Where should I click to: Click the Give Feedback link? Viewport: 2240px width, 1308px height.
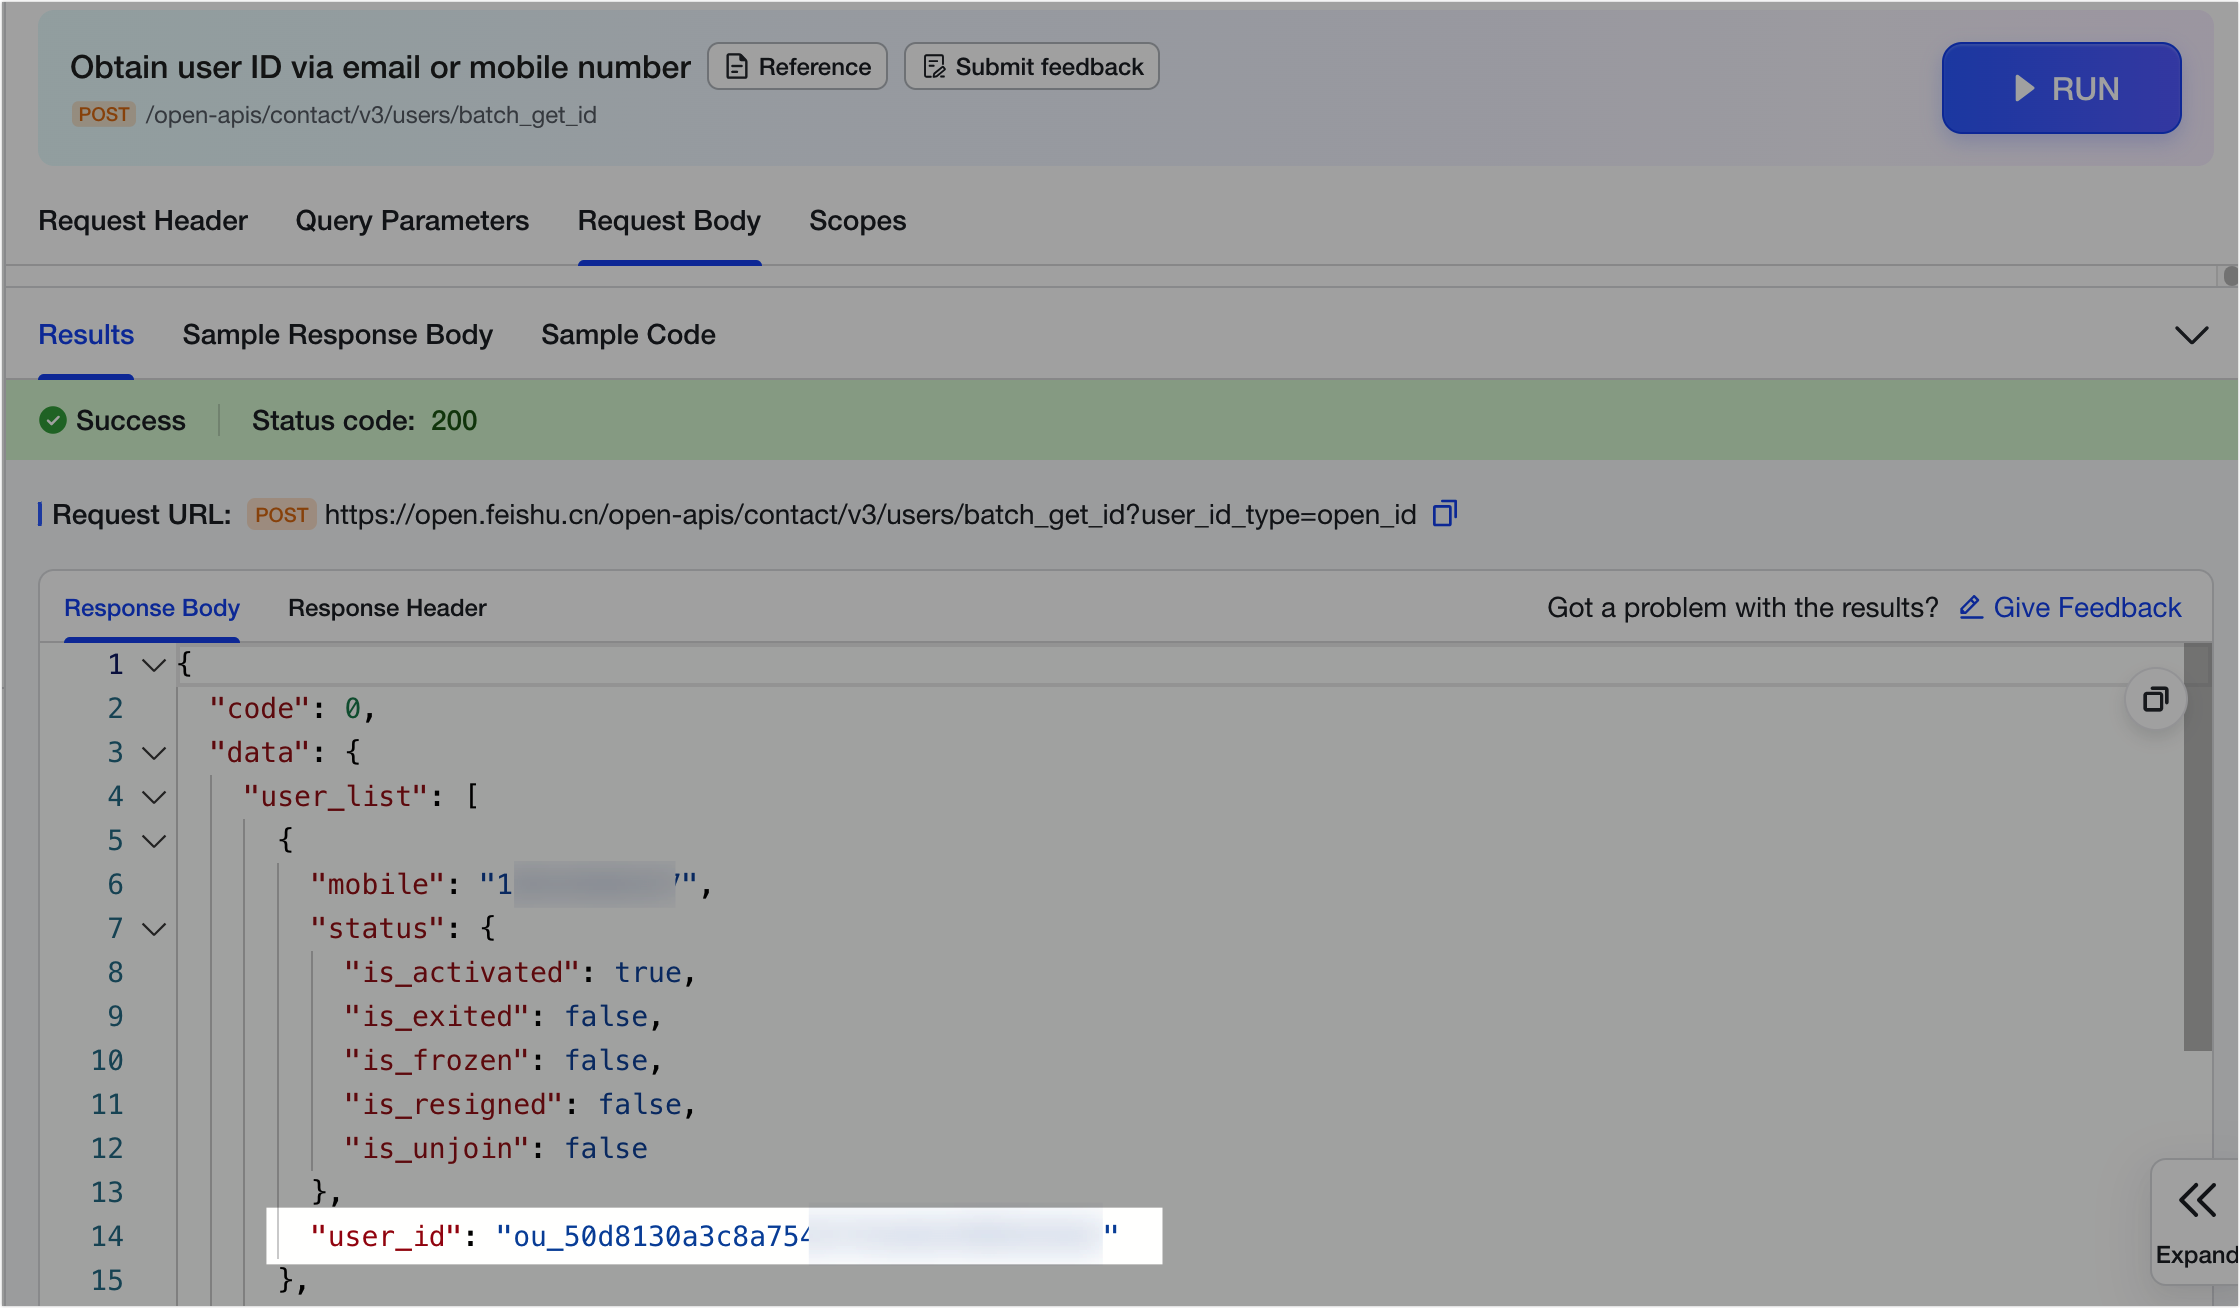click(2087, 608)
